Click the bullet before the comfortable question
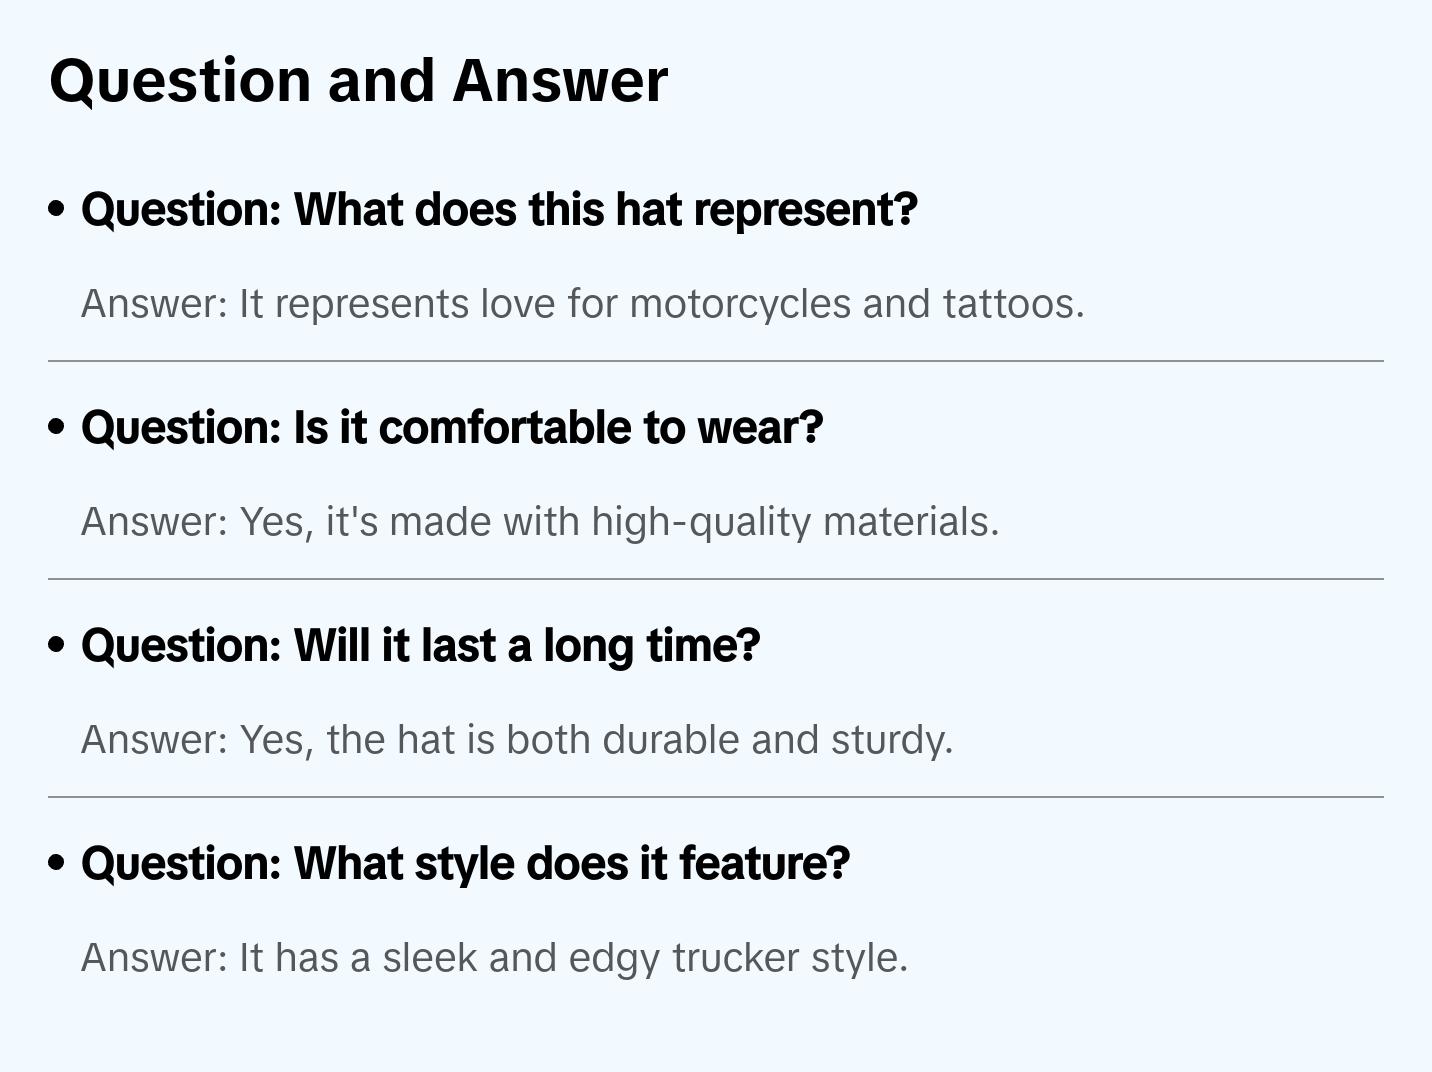The image size is (1432, 1072). 57,428
